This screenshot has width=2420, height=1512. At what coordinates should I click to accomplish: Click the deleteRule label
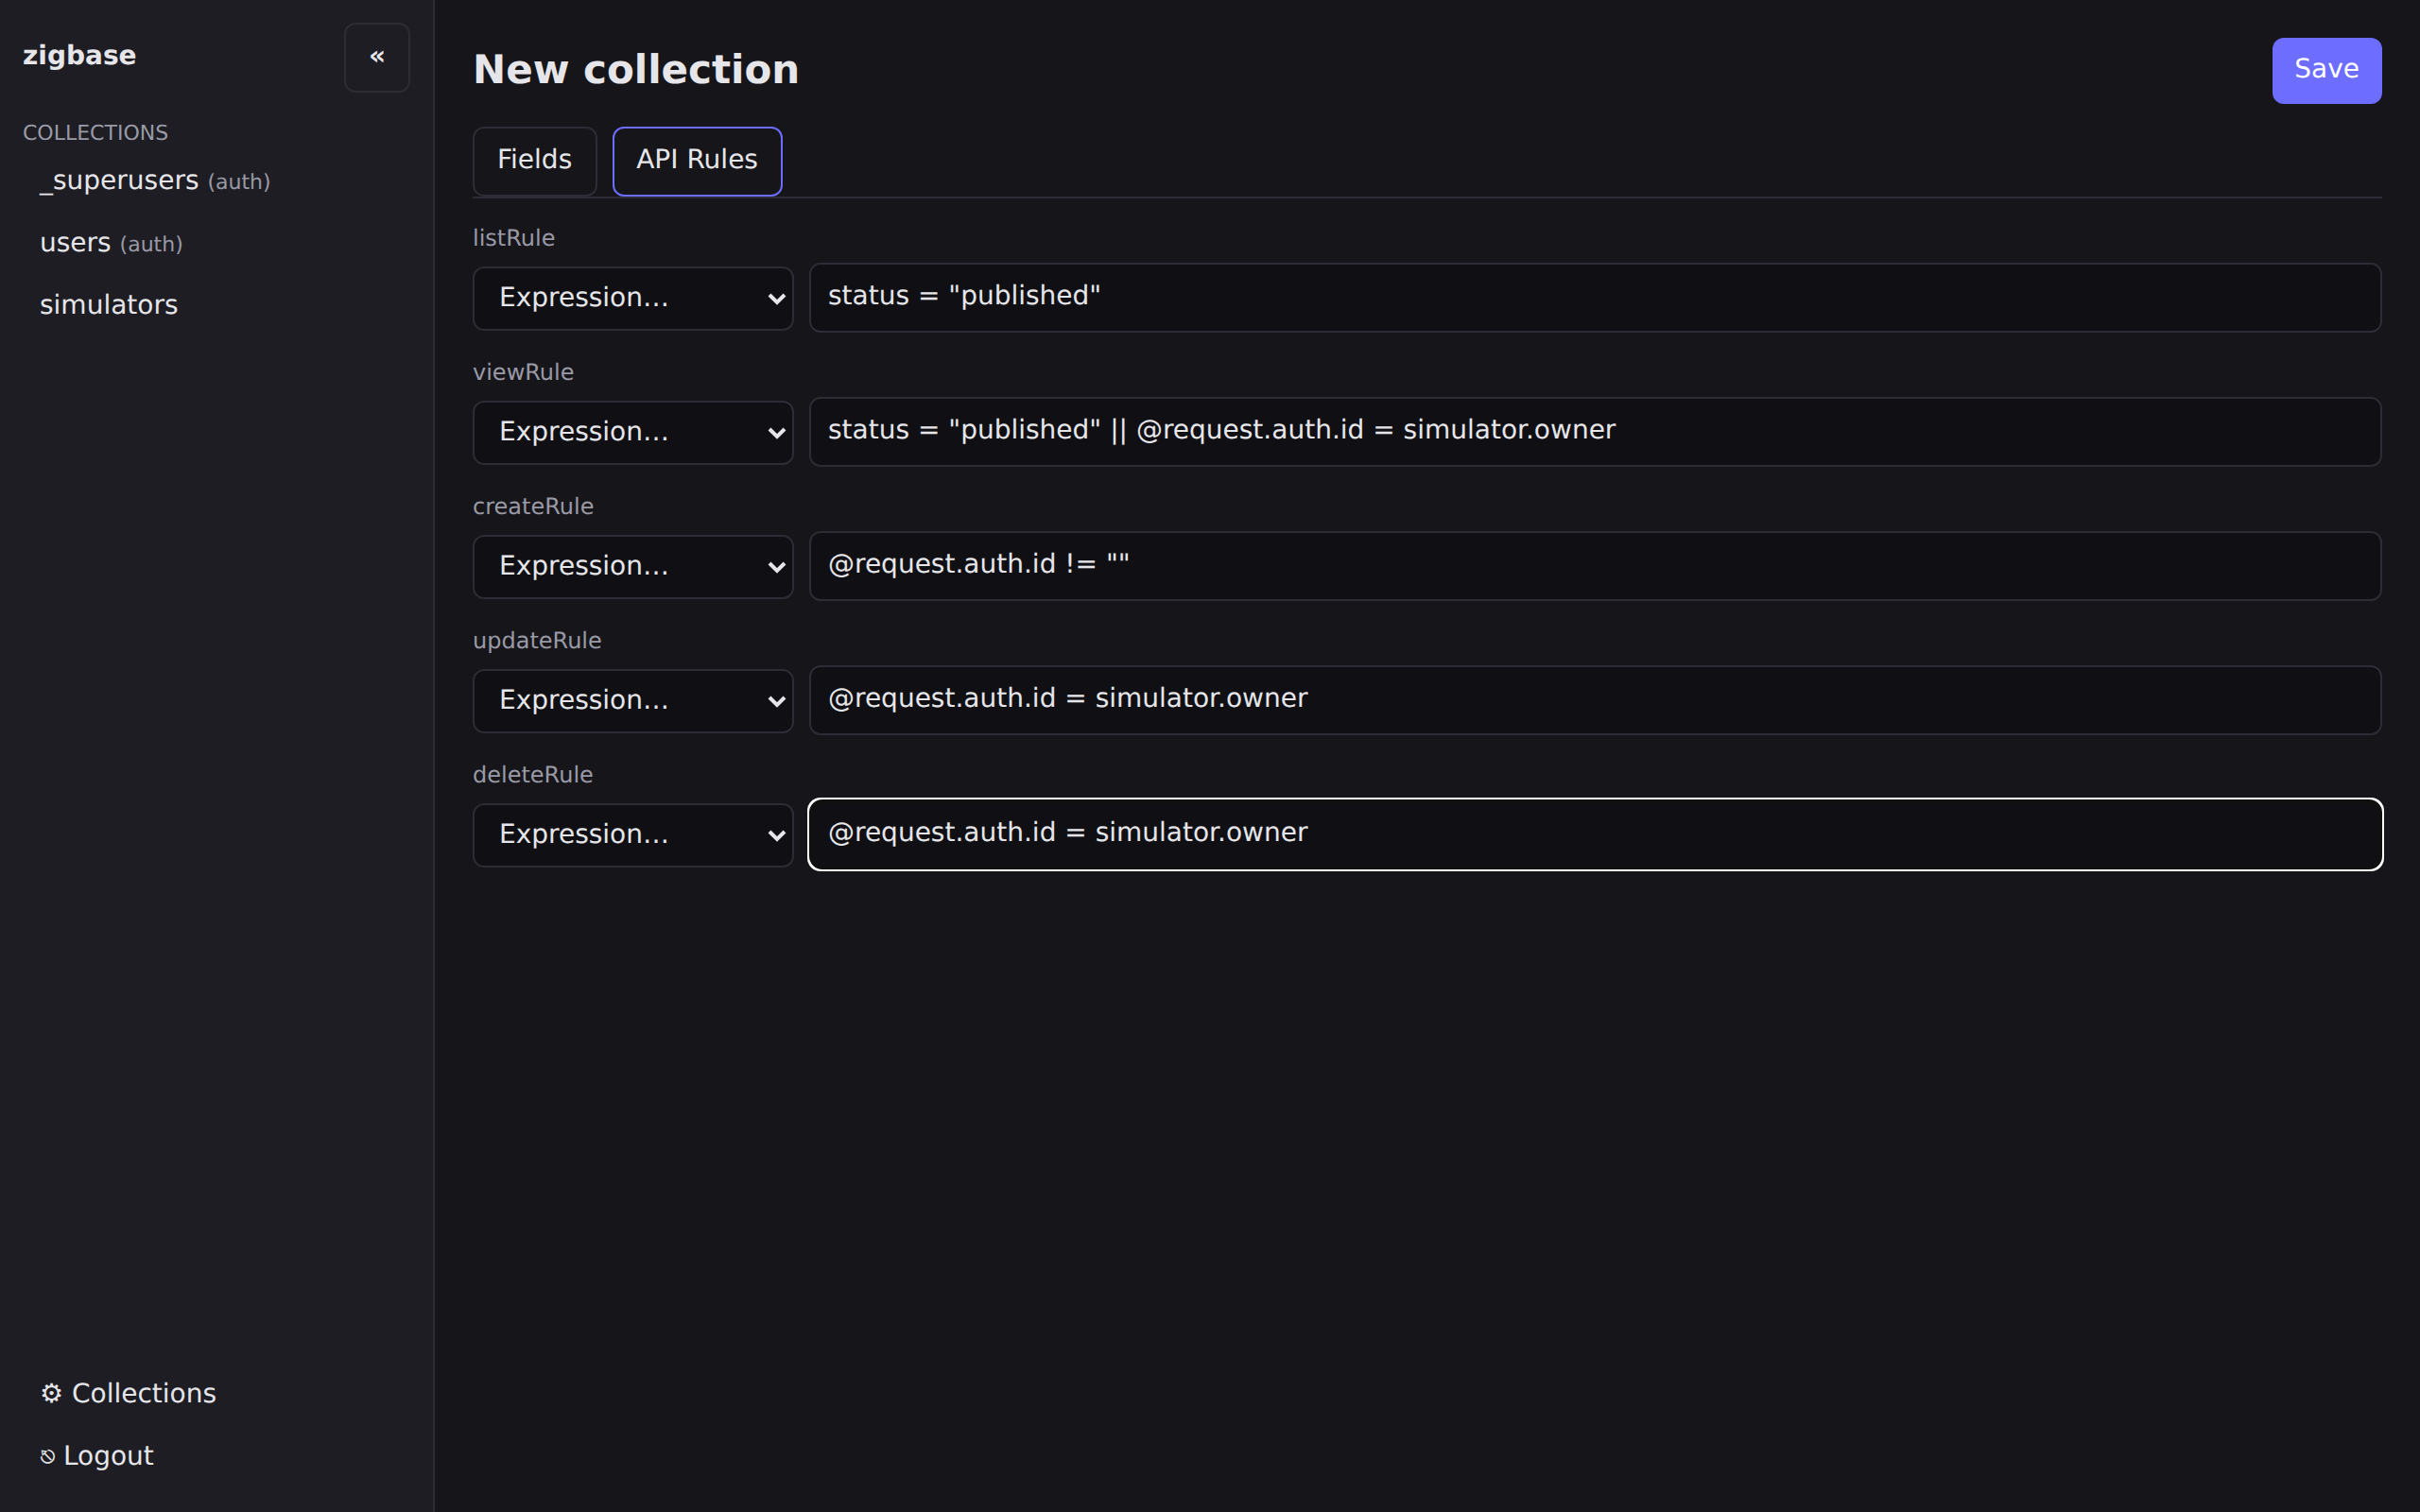click(x=533, y=774)
